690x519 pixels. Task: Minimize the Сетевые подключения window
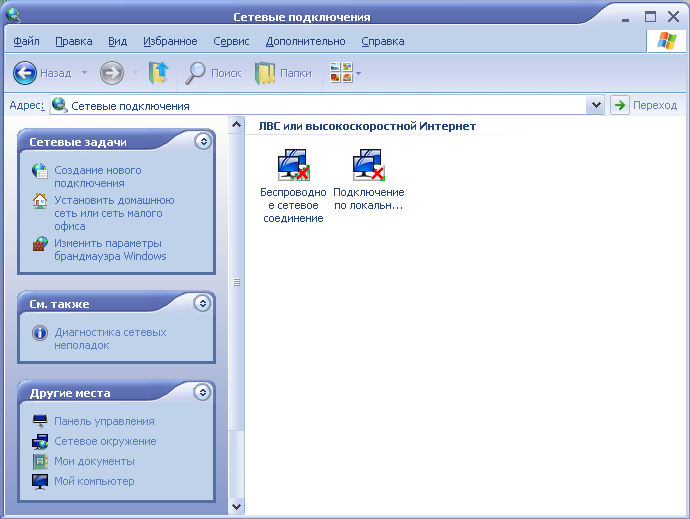pyautogui.click(x=625, y=18)
